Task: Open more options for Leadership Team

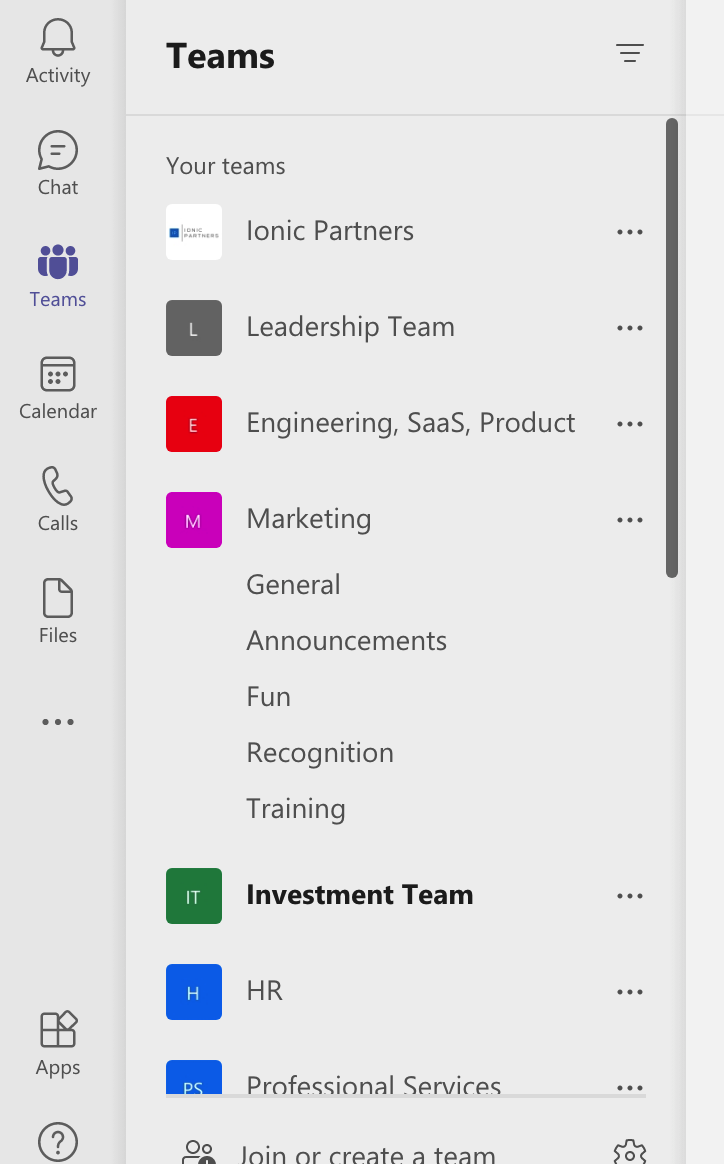Action: [x=630, y=328]
